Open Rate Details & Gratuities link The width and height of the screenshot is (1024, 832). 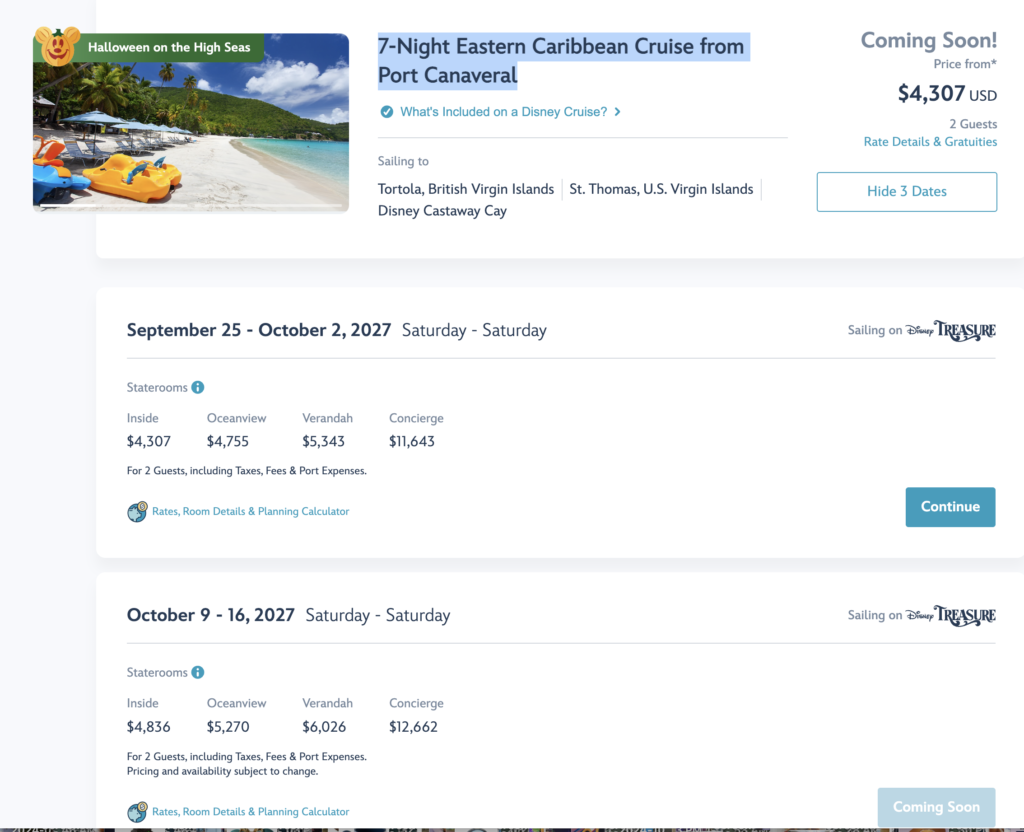pyautogui.click(x=930, y=142)
